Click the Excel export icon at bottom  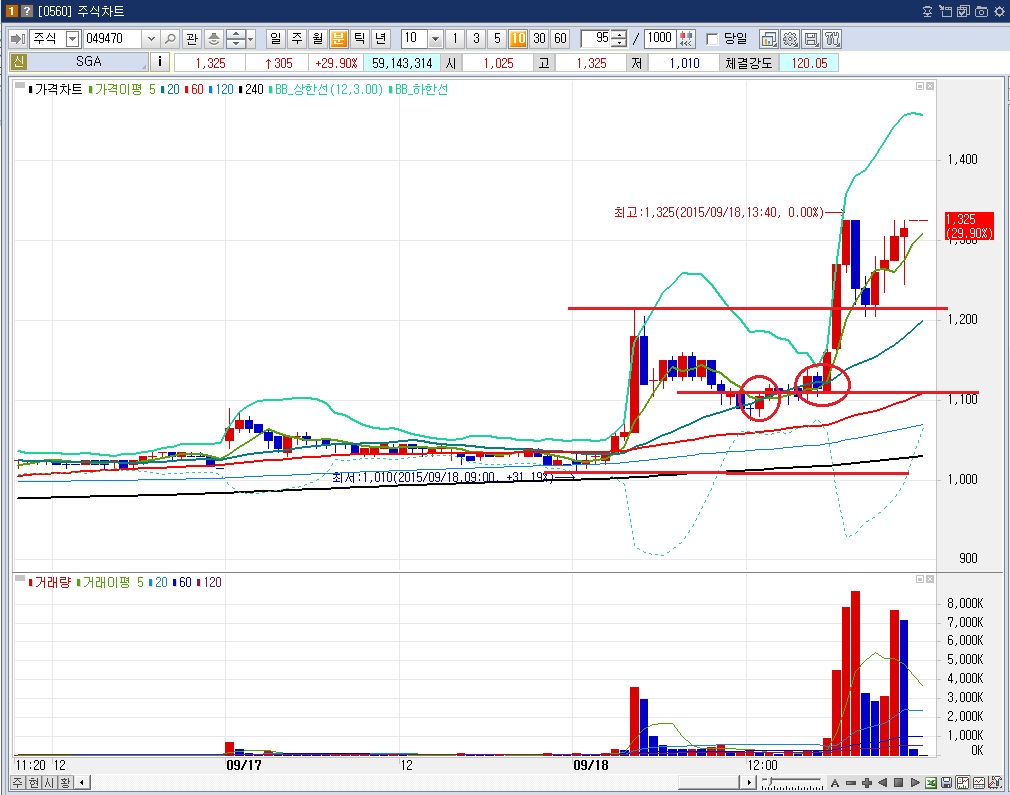931,782
